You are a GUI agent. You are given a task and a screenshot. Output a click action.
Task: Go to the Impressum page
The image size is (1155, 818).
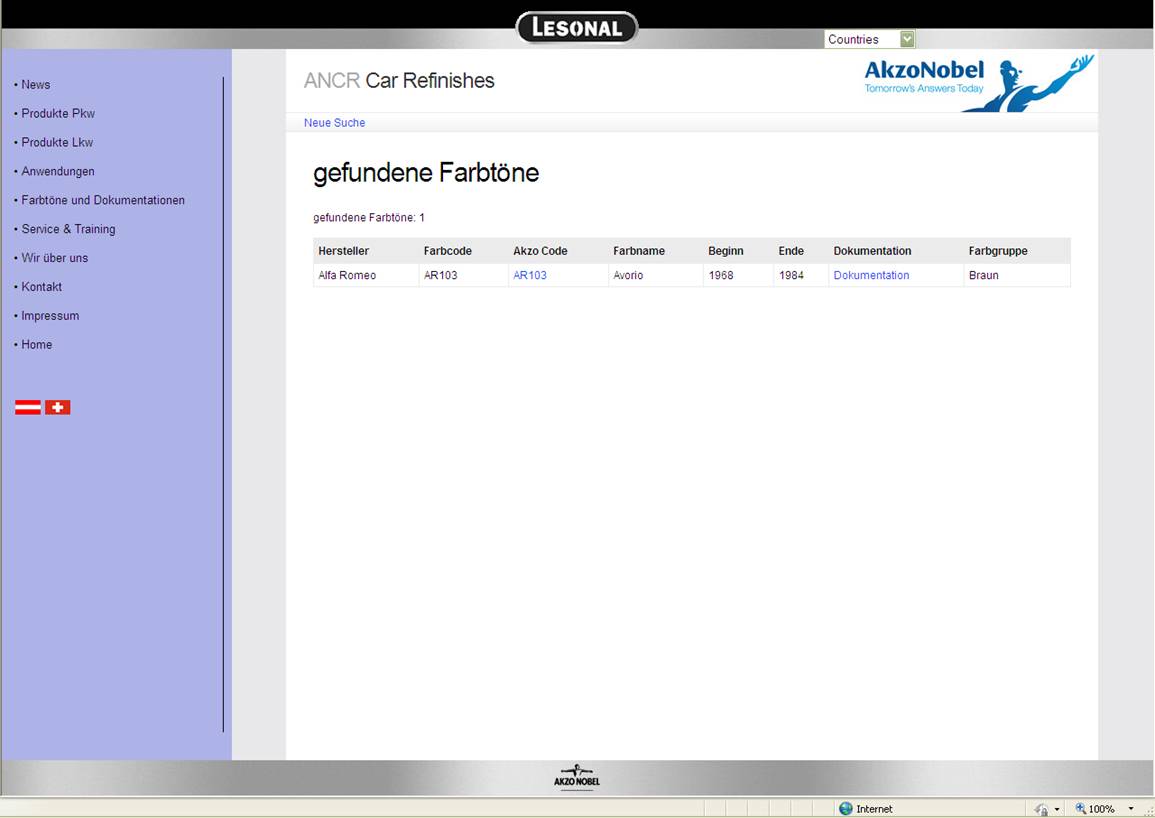tap(50, 316)
